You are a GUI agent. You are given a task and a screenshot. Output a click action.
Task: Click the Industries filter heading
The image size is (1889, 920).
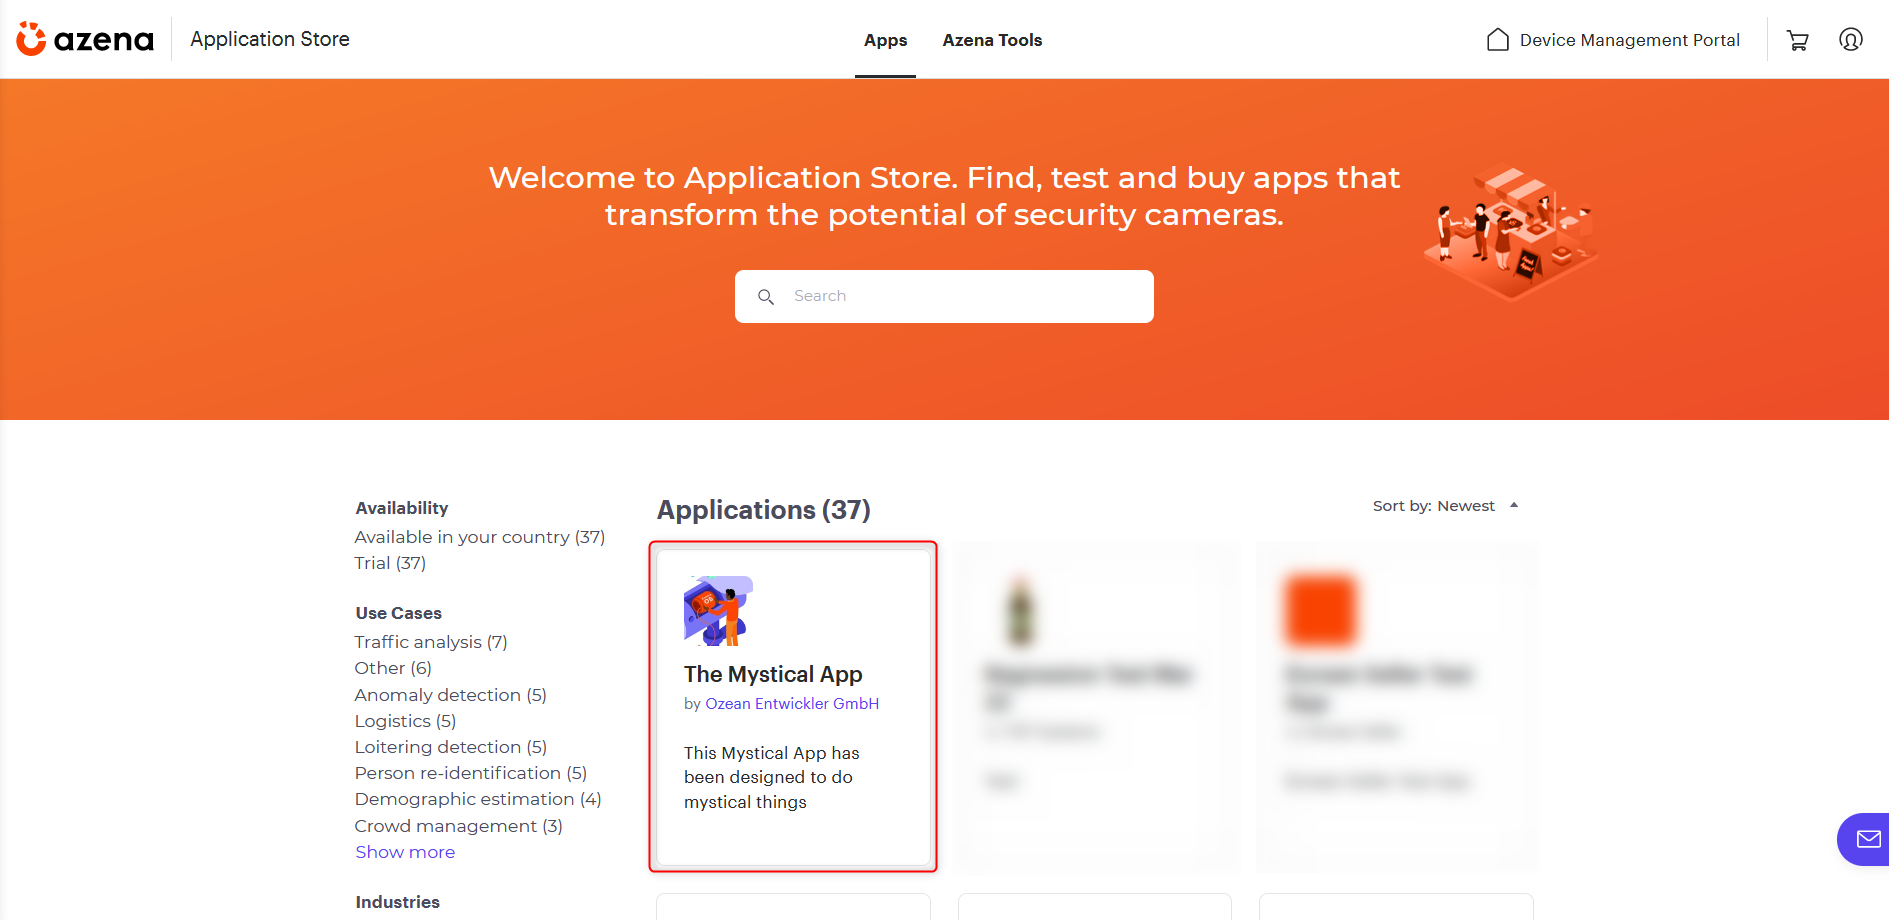[x=397, y=902]
